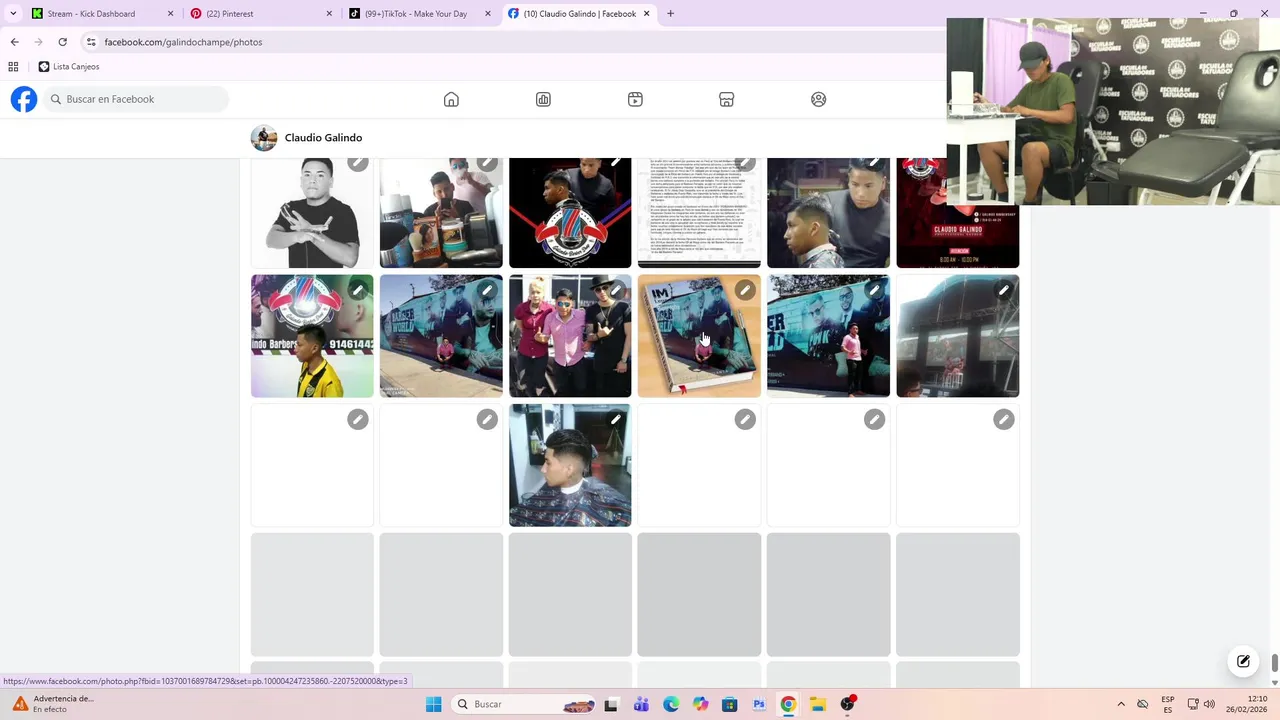Open the ESP language indicator
1280x720 pixels.
[x=1168, y=704]
